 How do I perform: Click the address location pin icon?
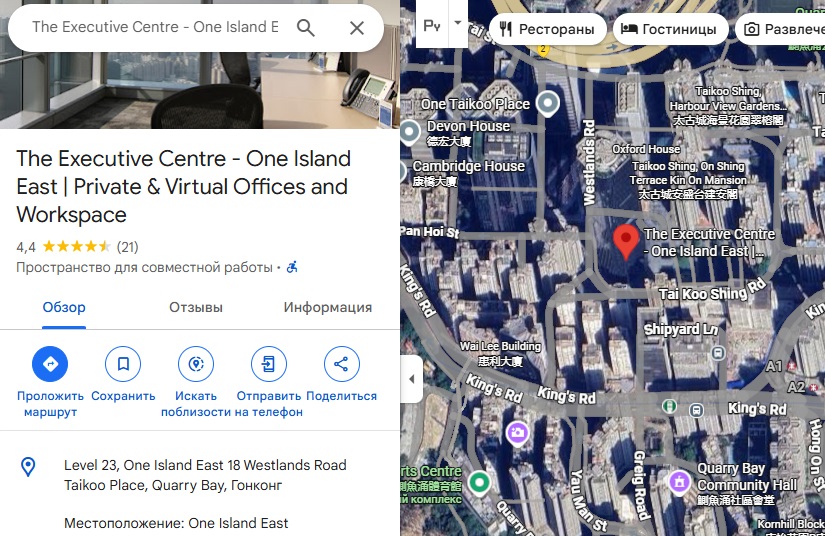click(28, 467)
